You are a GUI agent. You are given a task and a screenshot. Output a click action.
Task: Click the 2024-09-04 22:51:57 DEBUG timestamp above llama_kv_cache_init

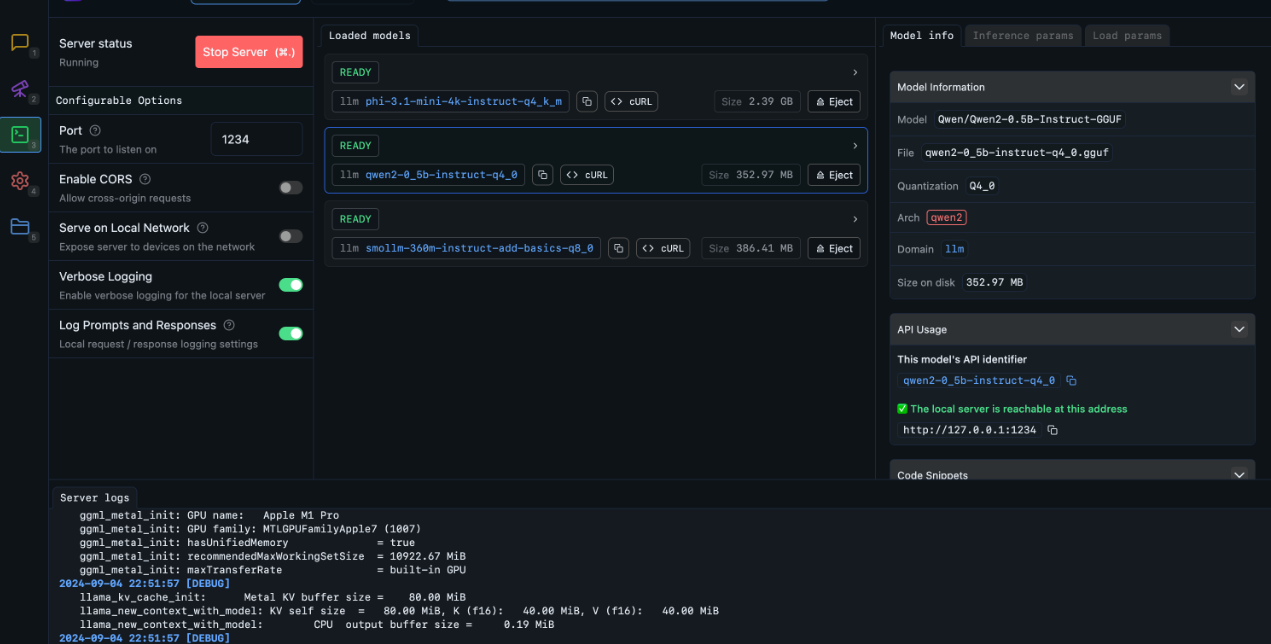coord(145,583)
